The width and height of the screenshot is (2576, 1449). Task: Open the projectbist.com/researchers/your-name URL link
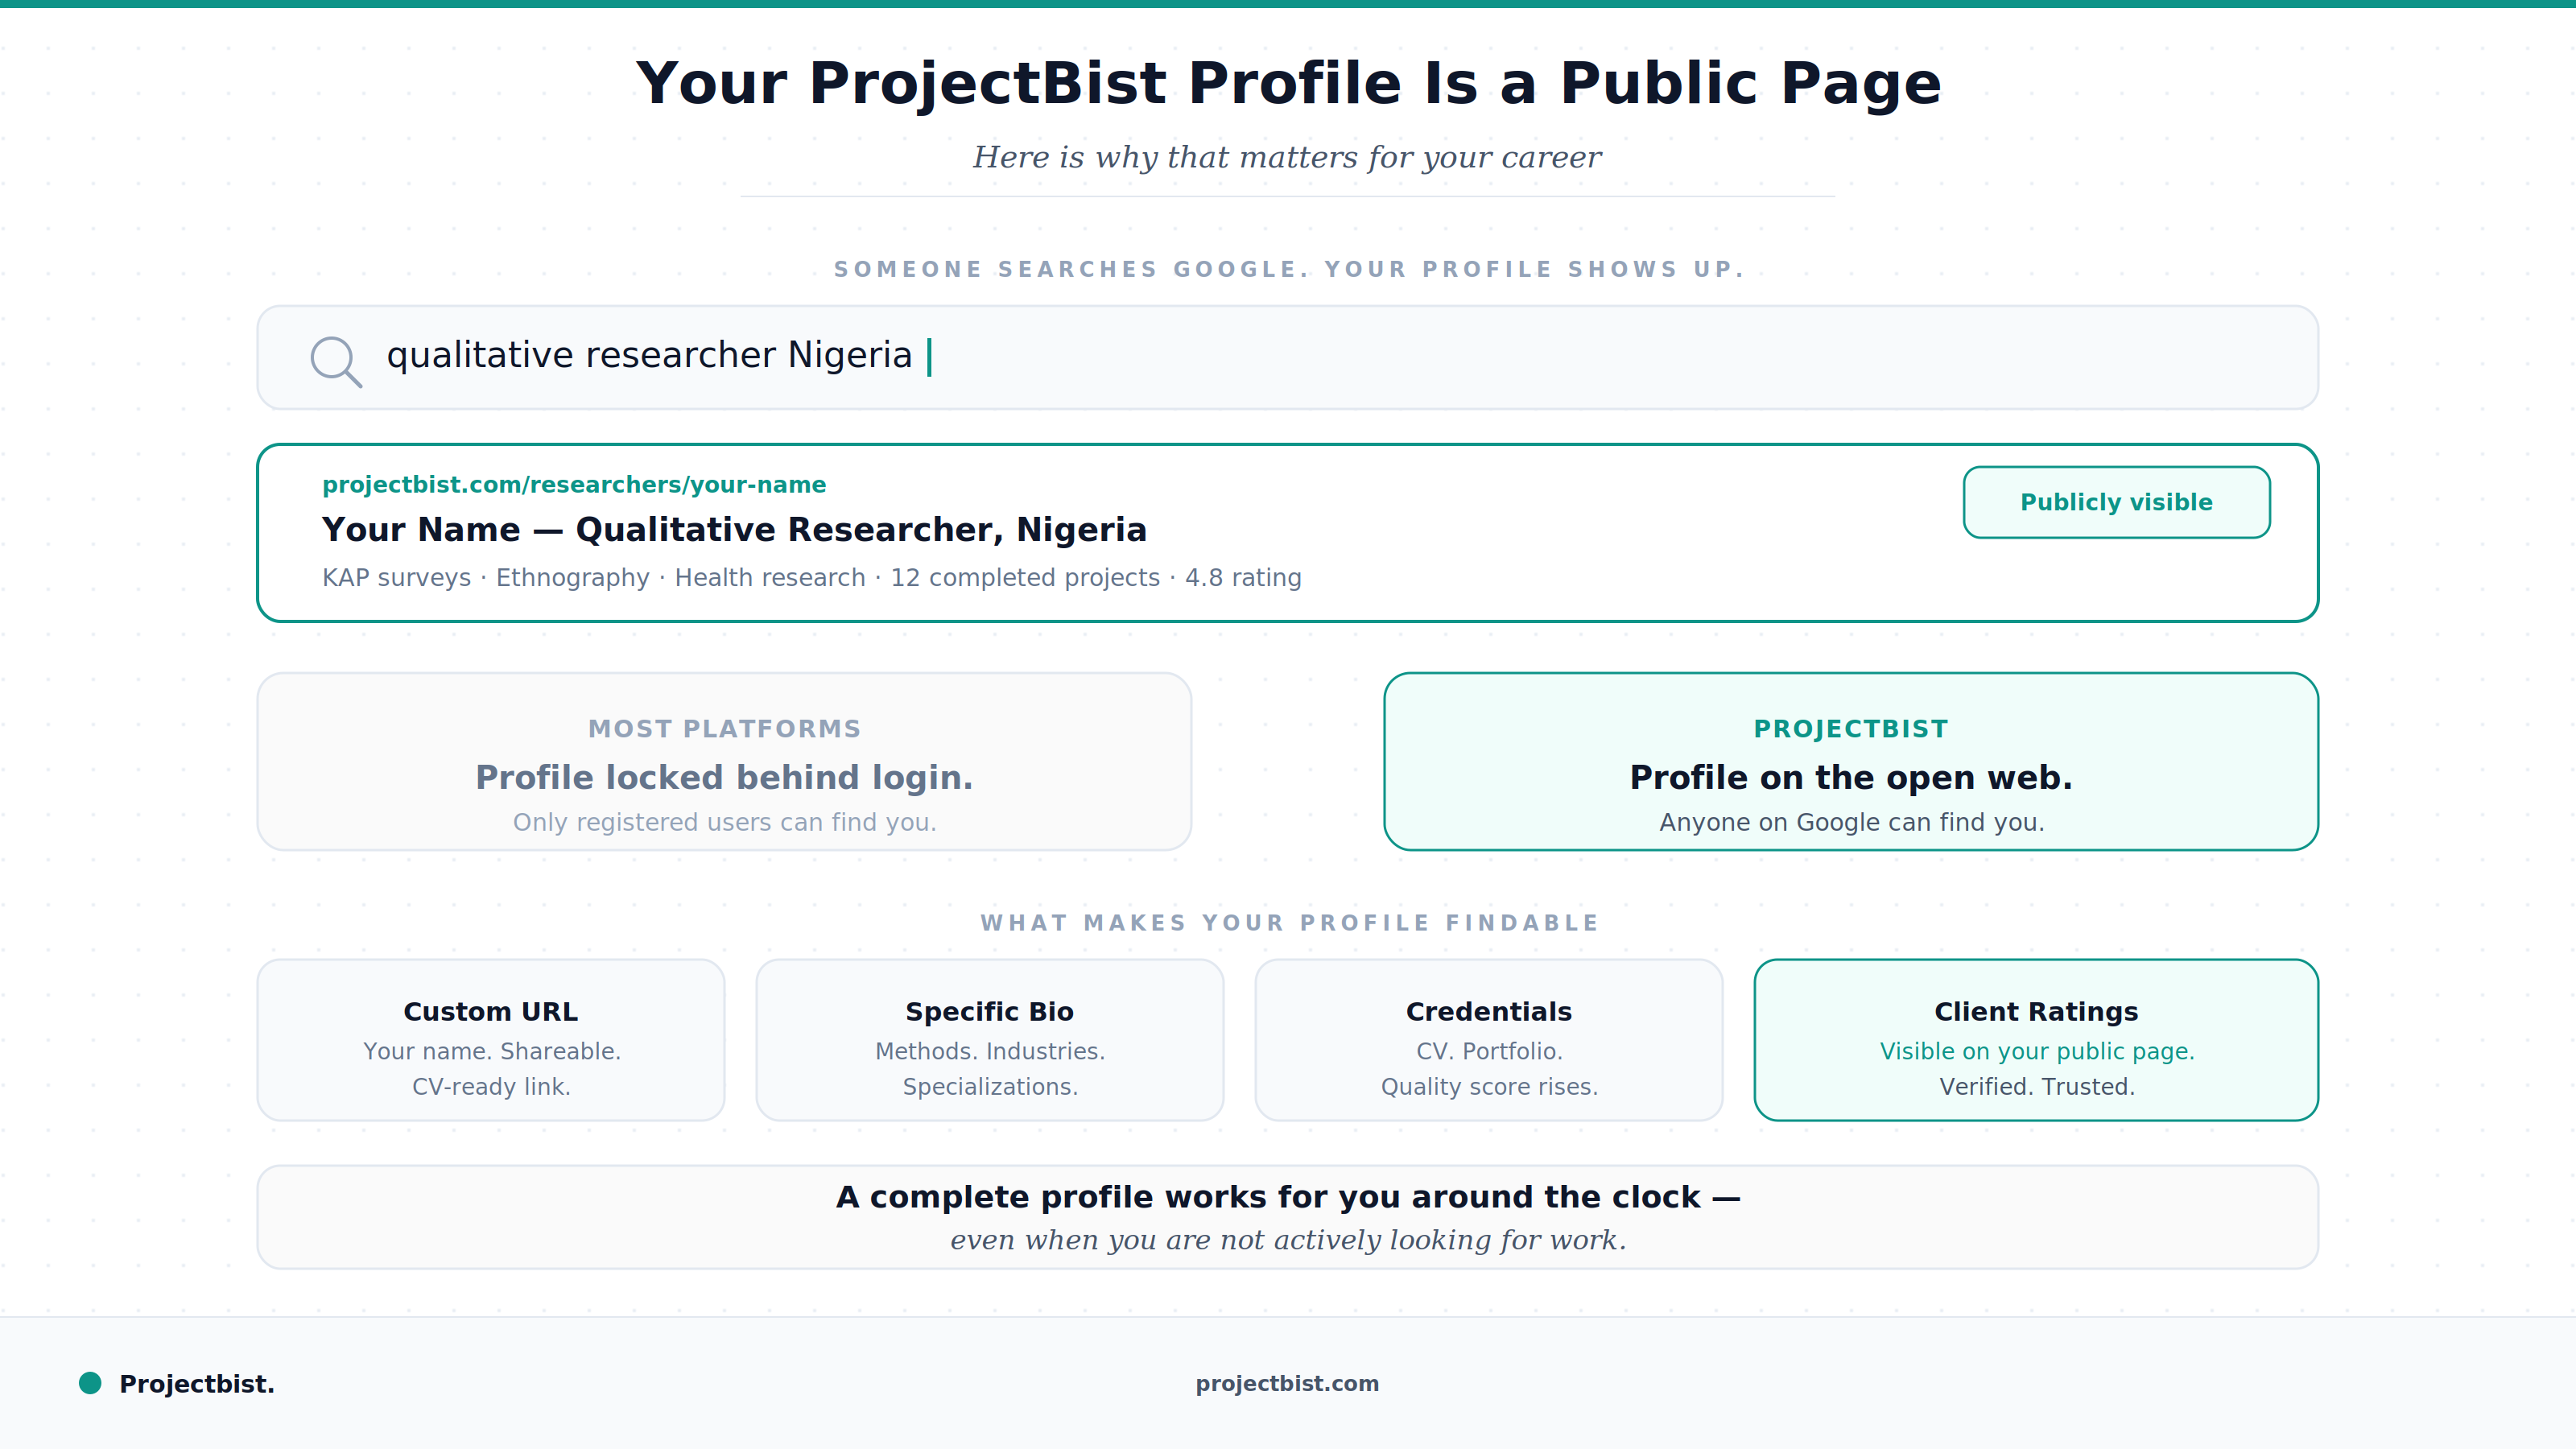[573, 485]
